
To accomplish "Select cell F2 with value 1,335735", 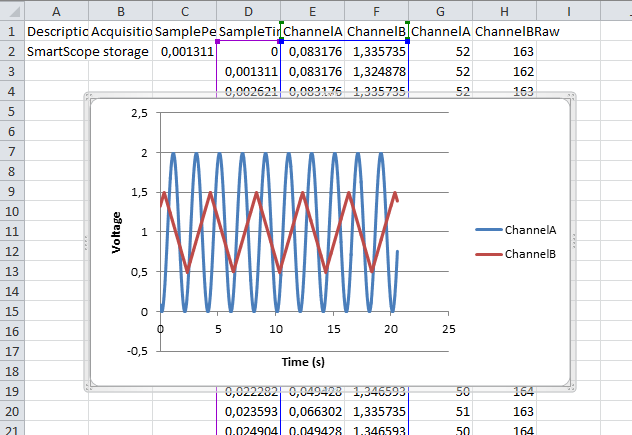I will pyautogui.click(x=376, y=52).
